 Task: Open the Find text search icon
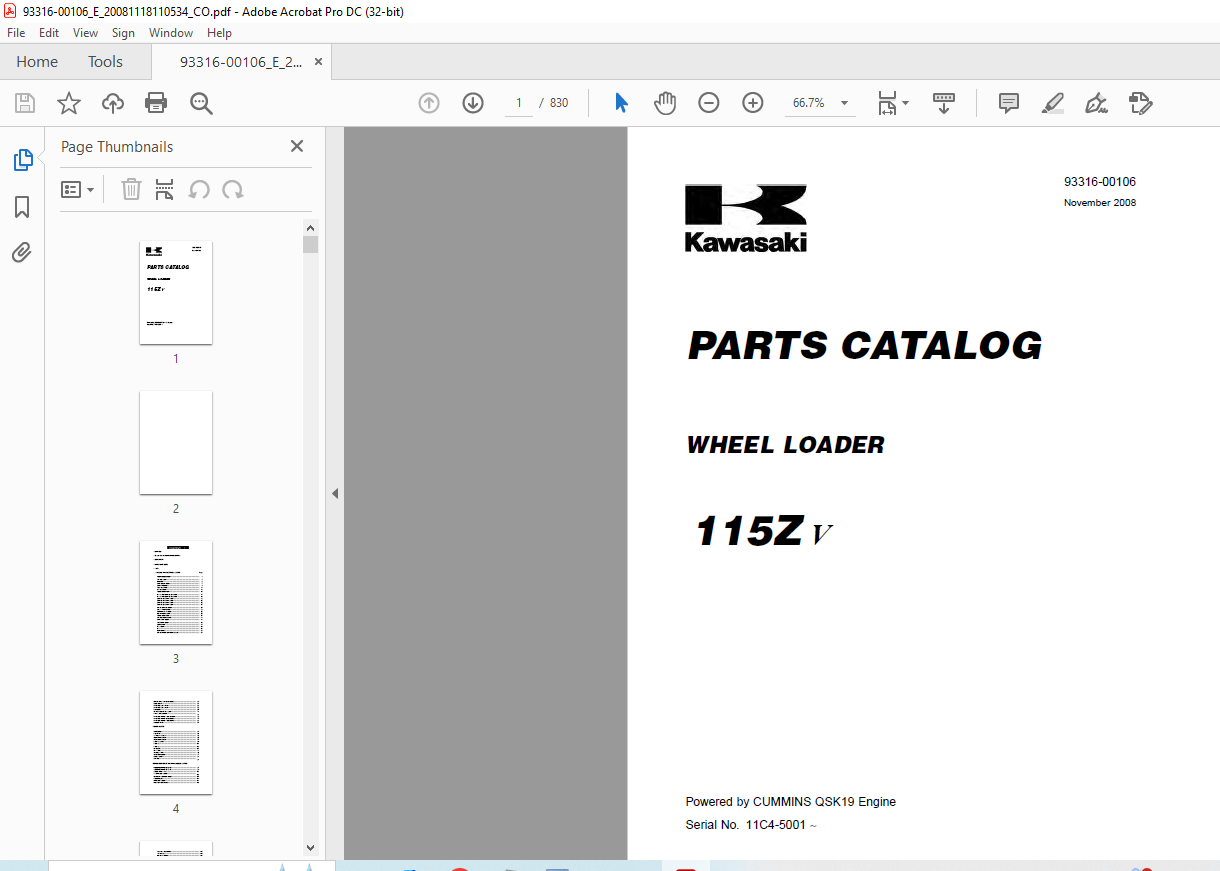click(201, 103)
